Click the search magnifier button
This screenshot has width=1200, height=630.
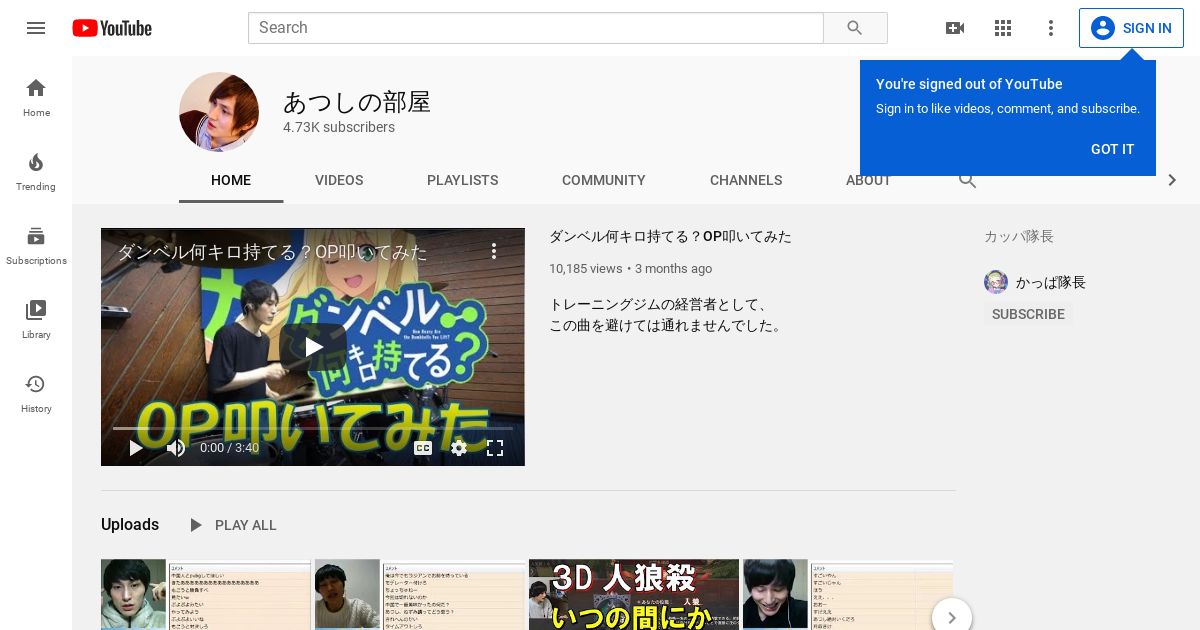(x=855, y=28)
